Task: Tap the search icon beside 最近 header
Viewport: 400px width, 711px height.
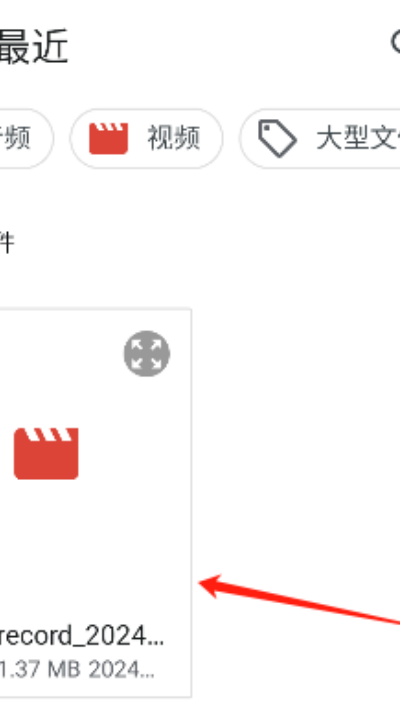Action: pos(395,42)
